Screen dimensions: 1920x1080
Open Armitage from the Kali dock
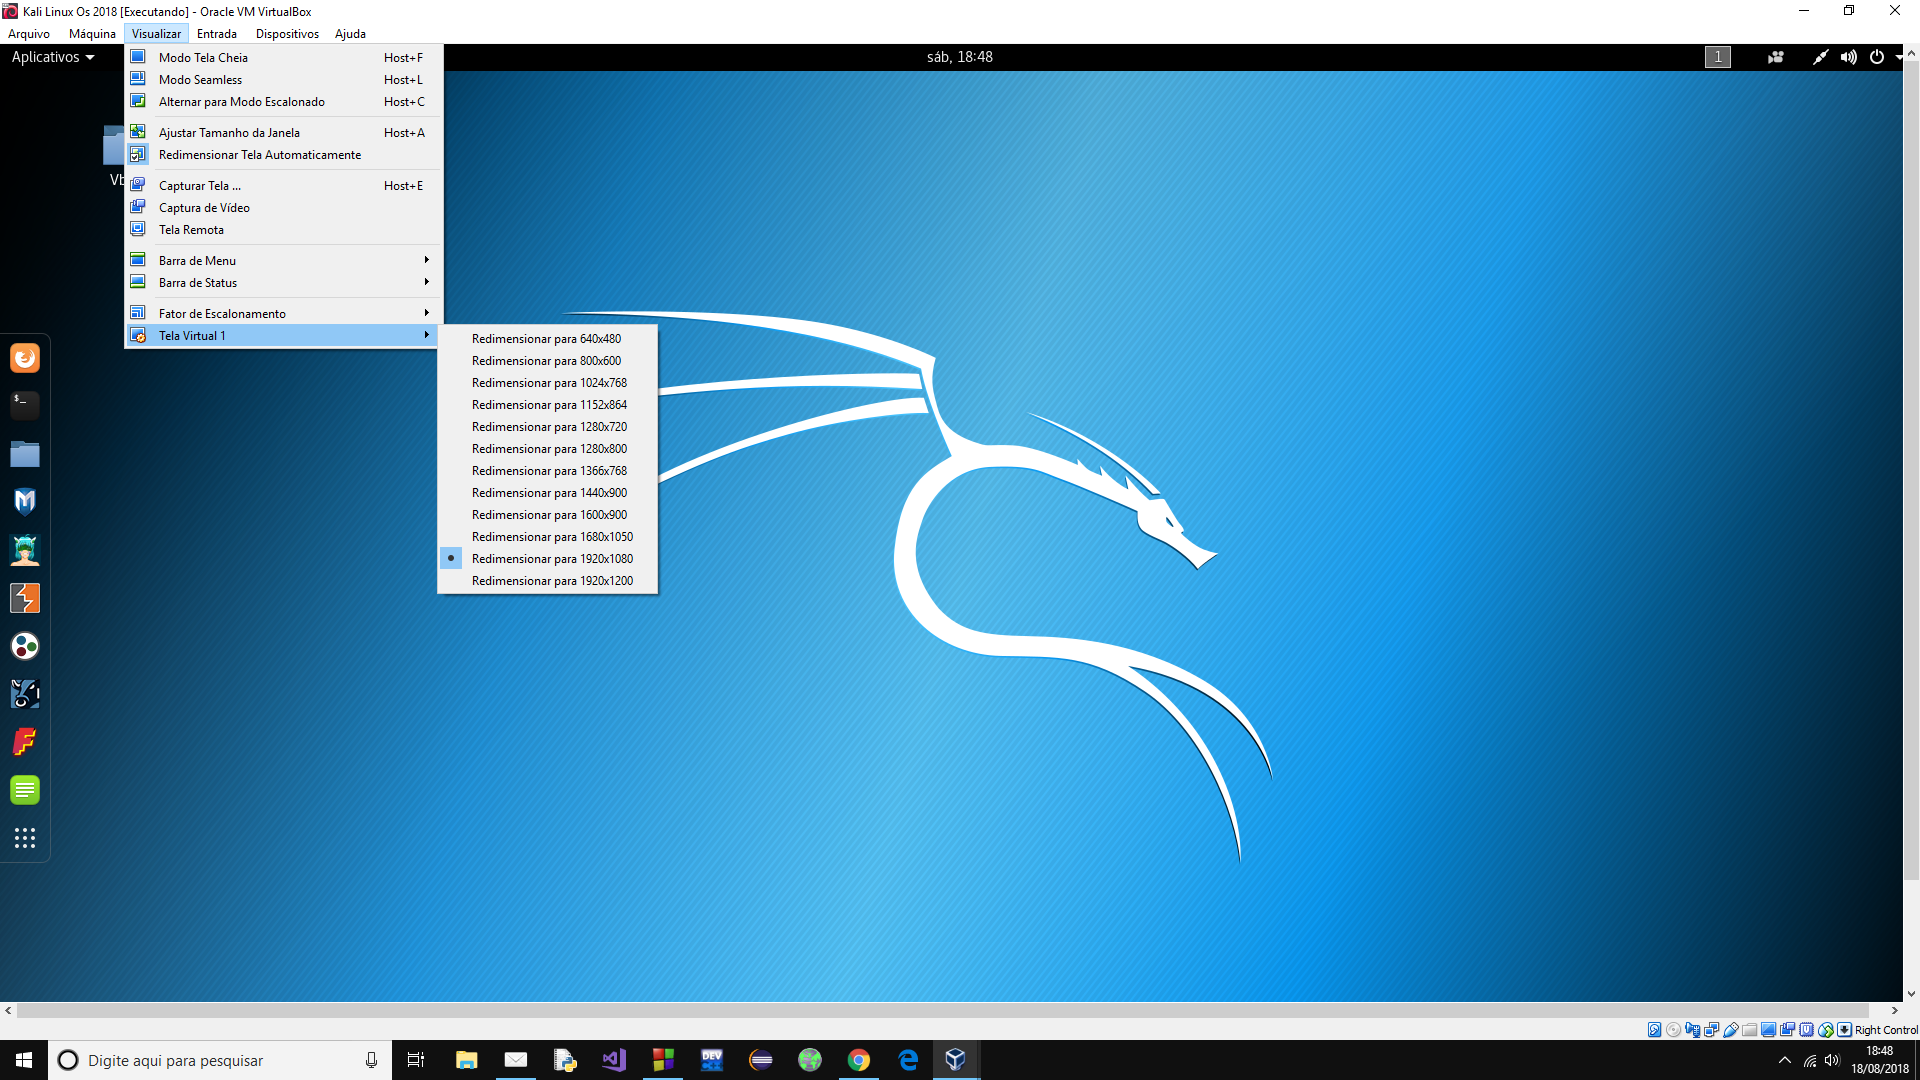(25, 550)
